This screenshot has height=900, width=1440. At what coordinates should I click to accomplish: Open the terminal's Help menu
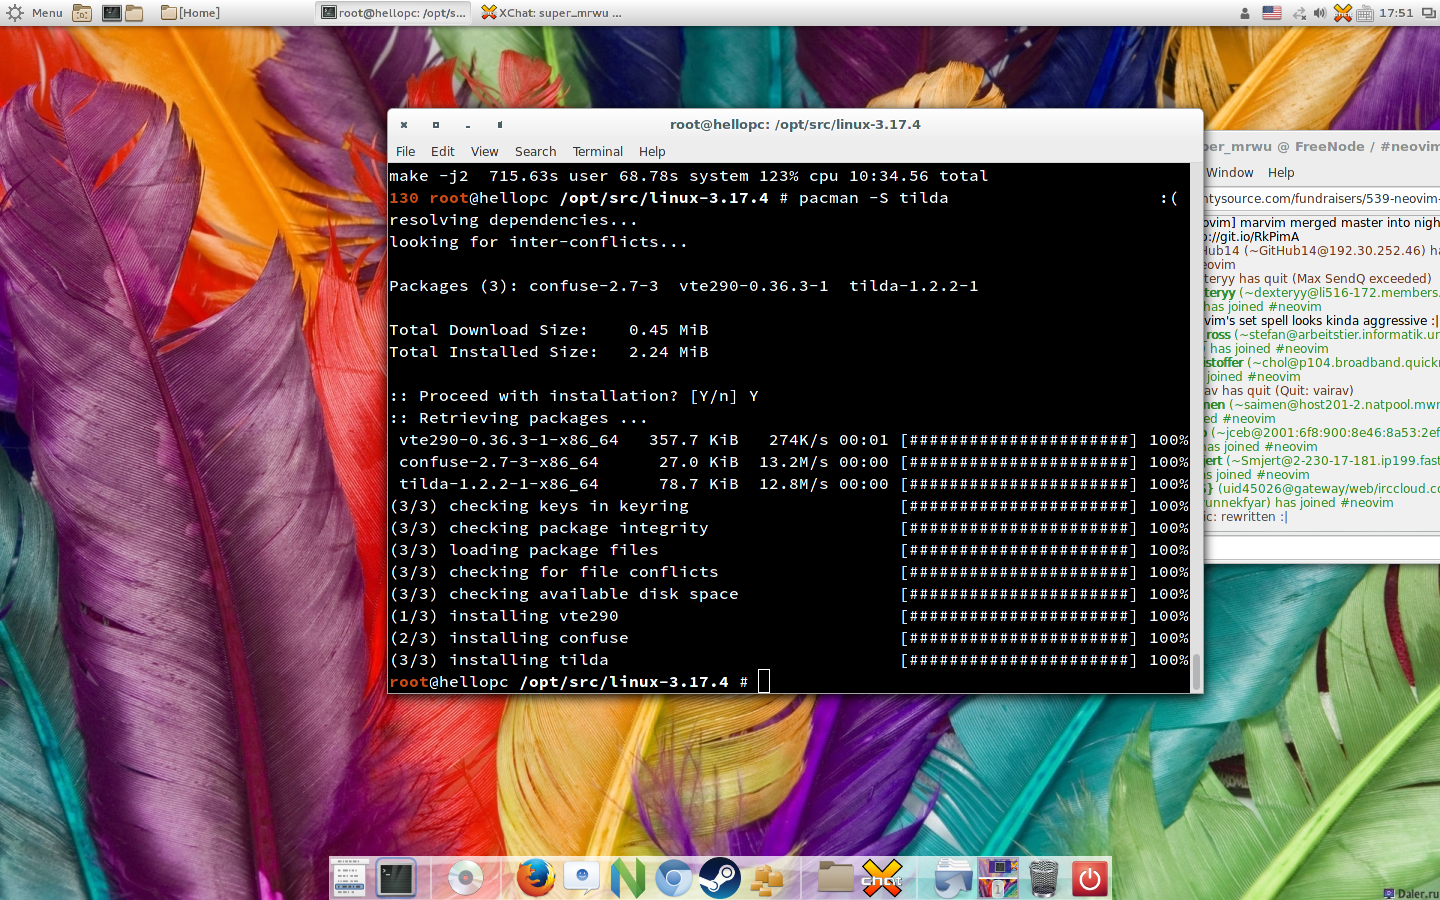(x=652, y=152)
